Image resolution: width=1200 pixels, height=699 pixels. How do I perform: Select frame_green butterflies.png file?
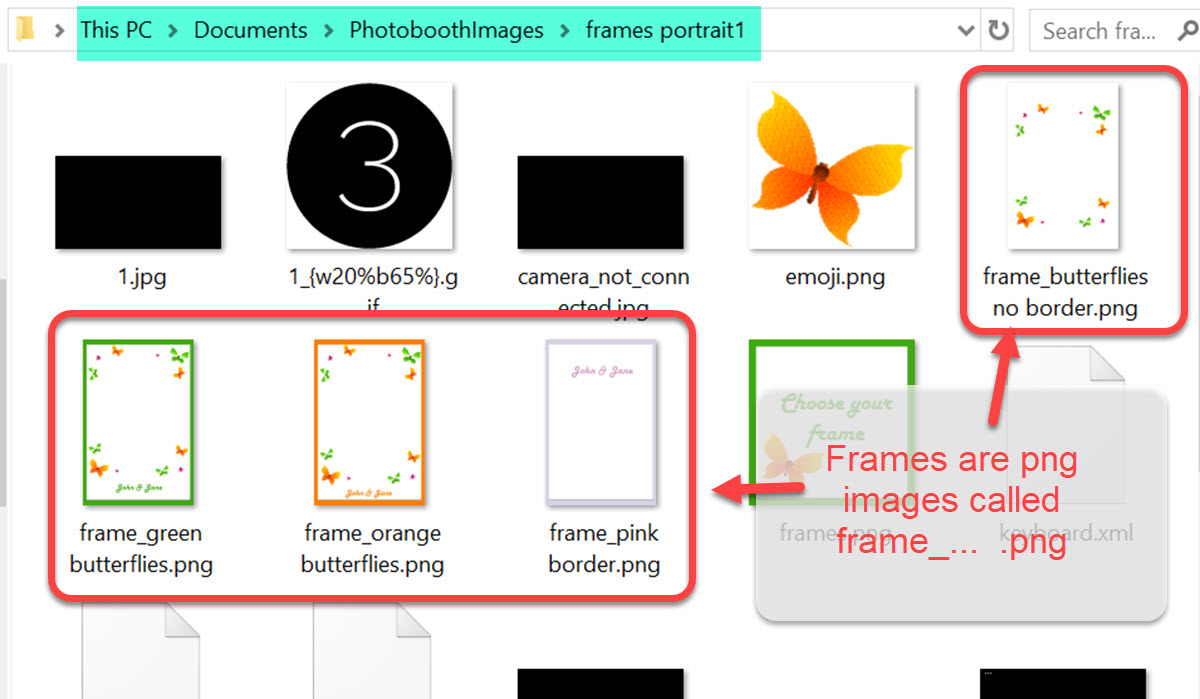140,457
